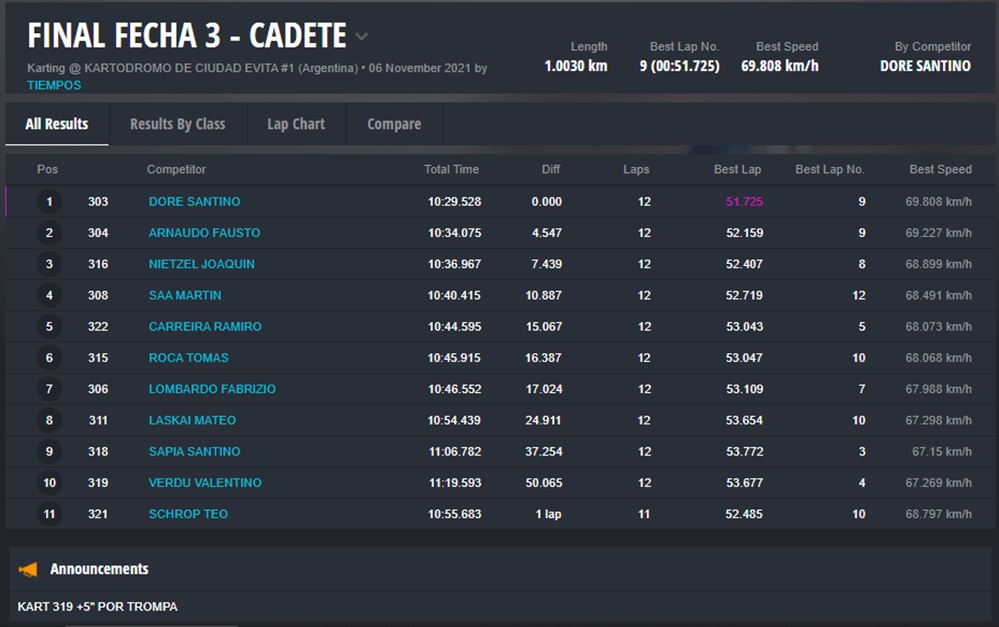Open the TIEMPOS organizer link
This screenshot has height=627, width=999.
click(x=54, y=85)
